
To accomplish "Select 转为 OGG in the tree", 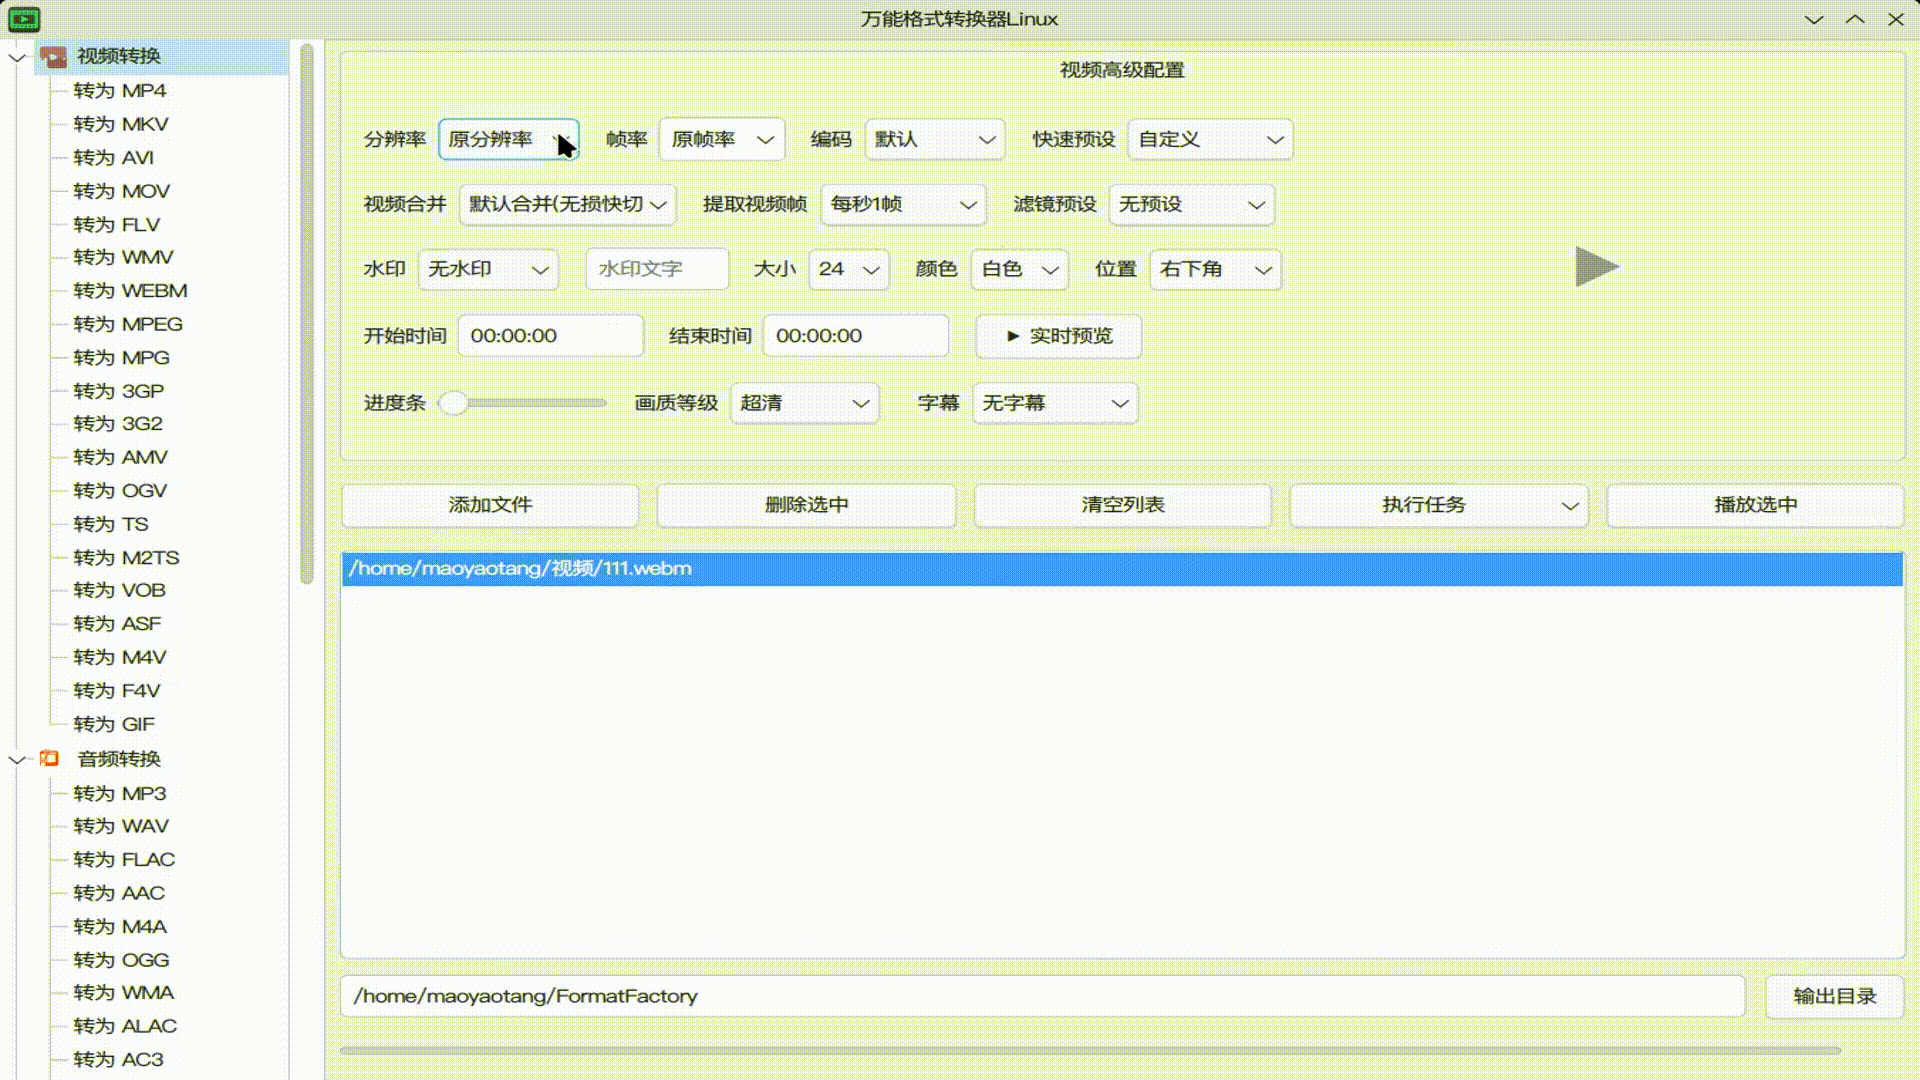I will pos(121,961).
